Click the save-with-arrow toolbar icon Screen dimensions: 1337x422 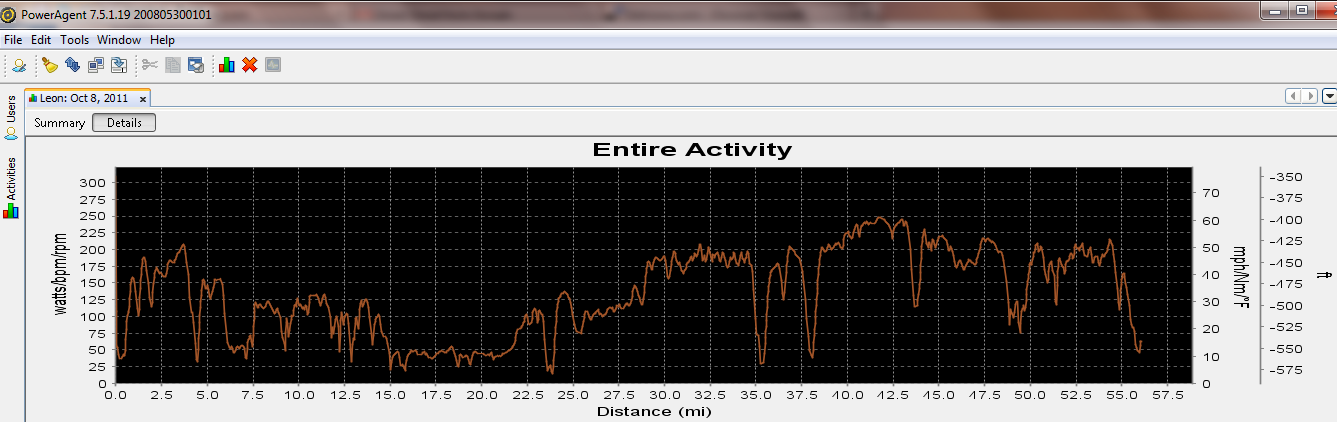[x=119, y=65]
